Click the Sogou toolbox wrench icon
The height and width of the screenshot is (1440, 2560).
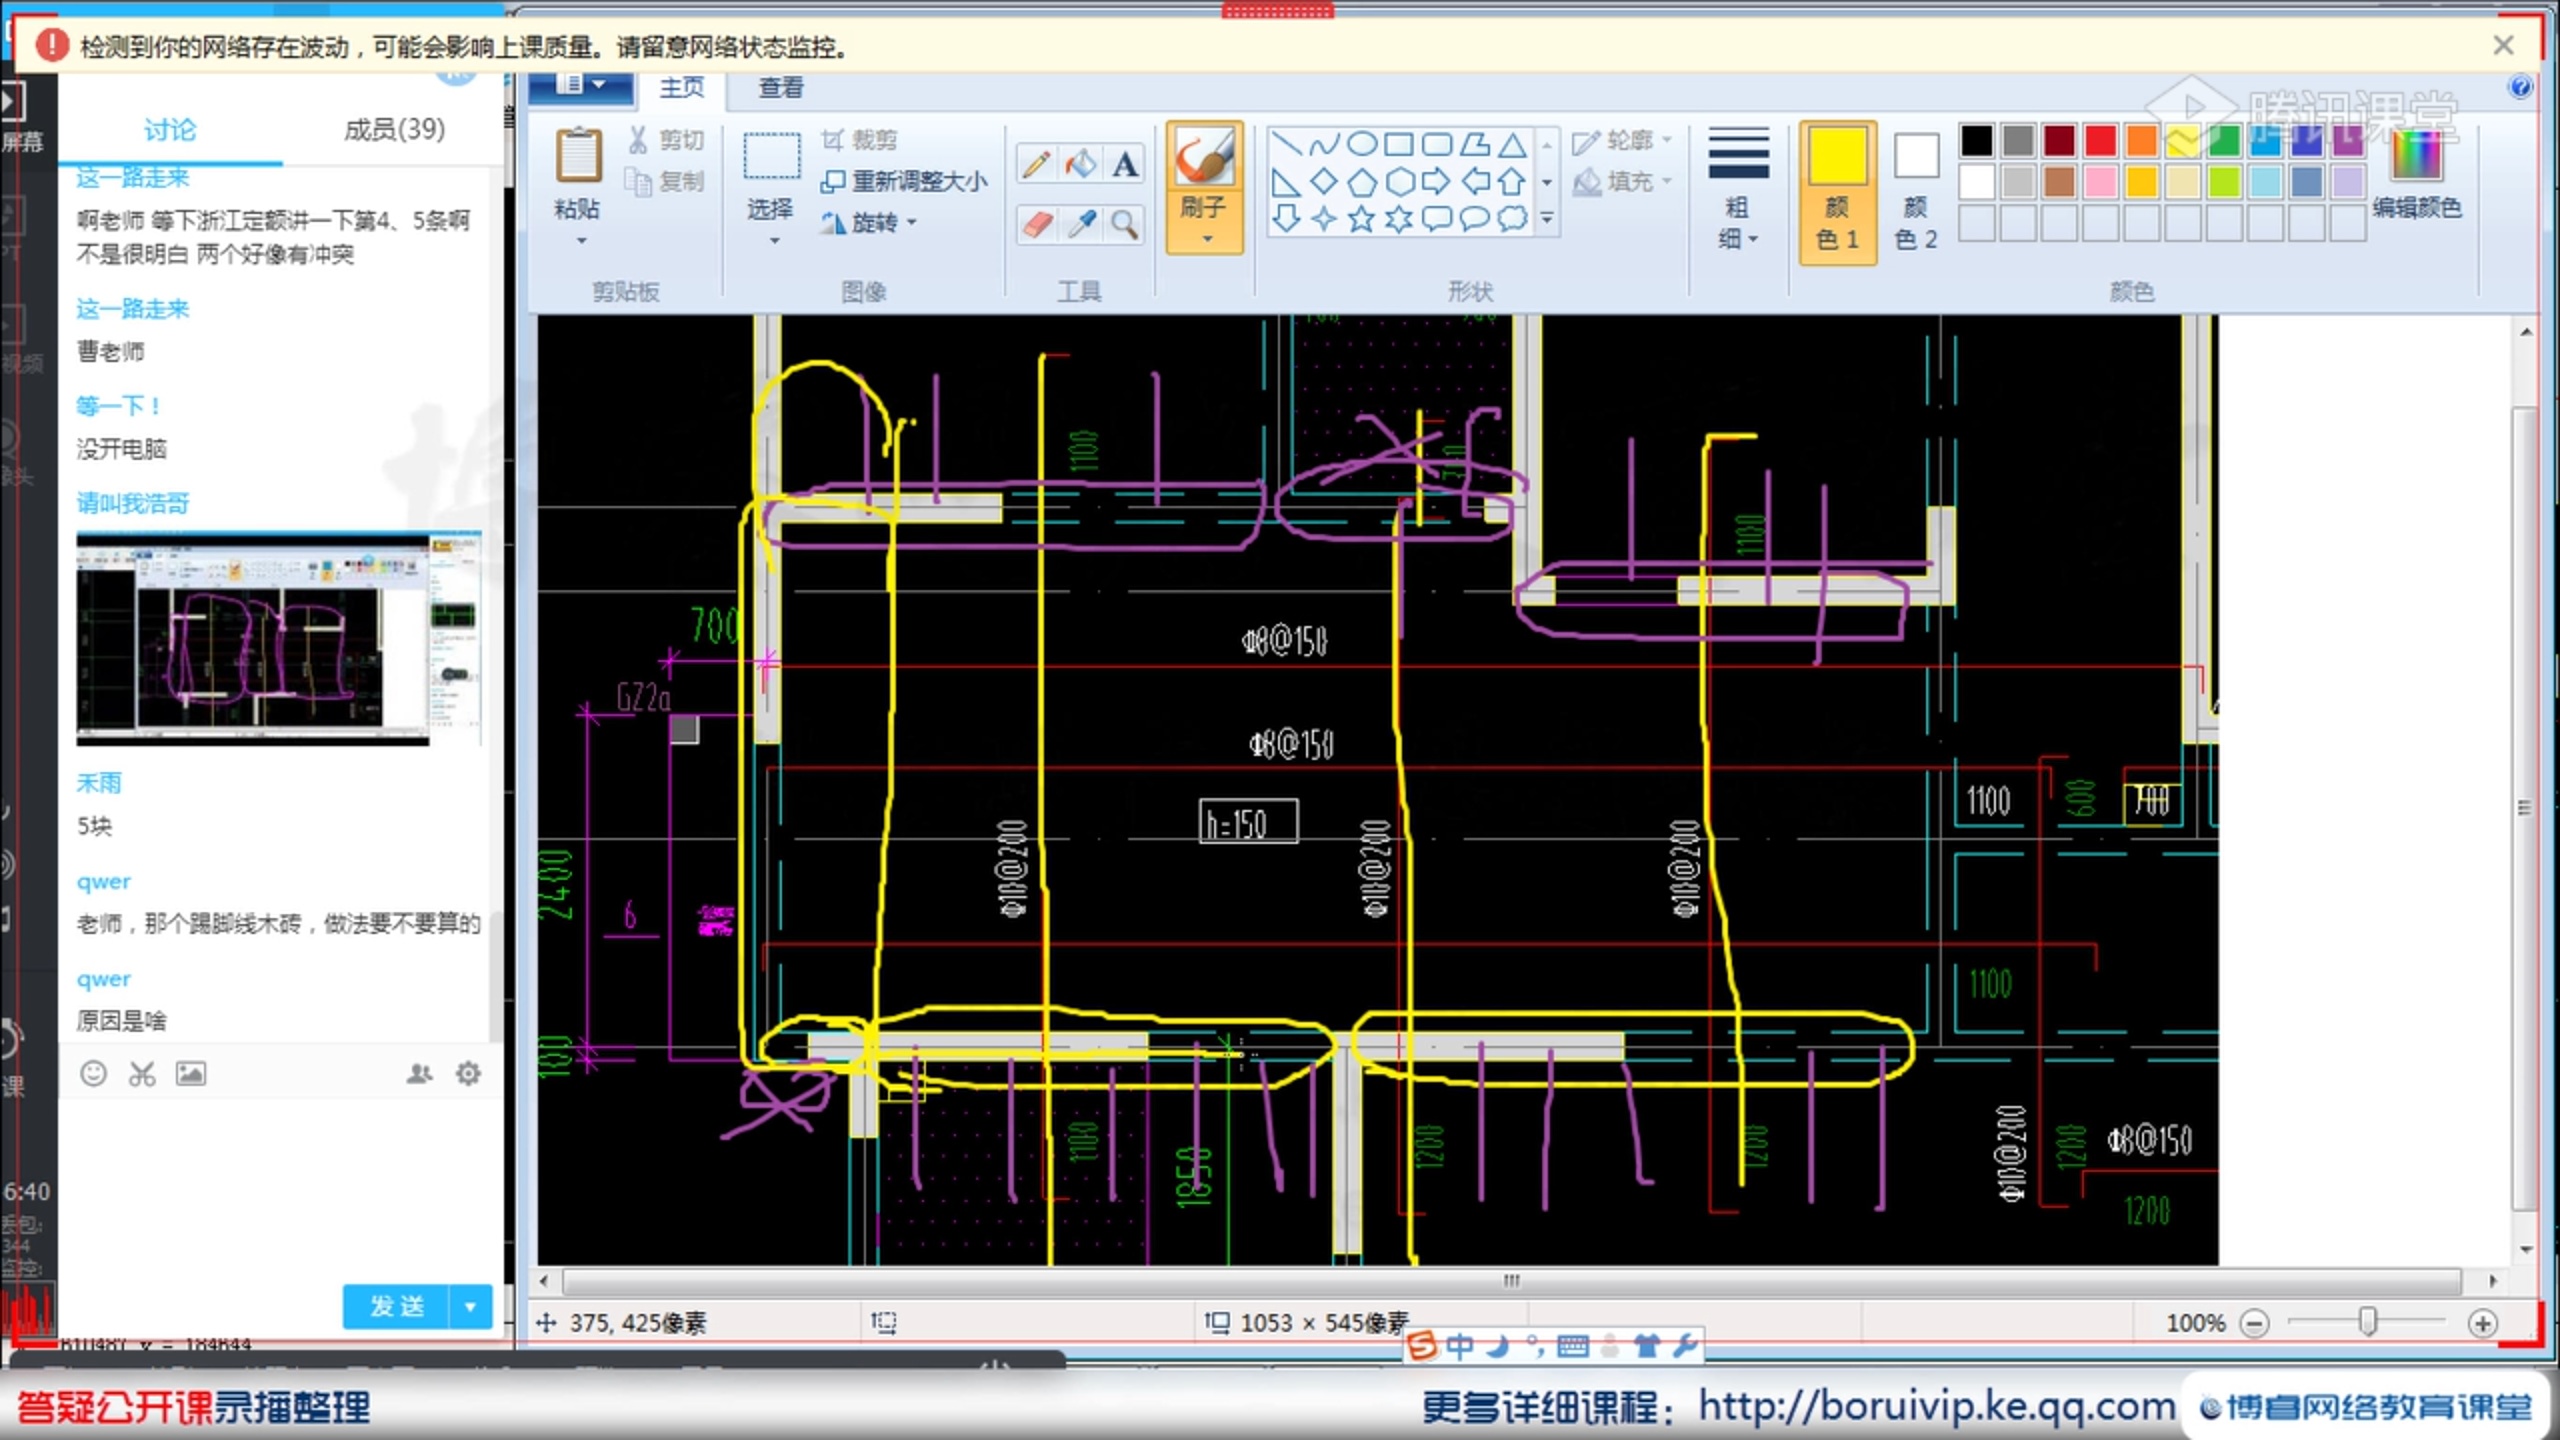click(1685, 1346)
